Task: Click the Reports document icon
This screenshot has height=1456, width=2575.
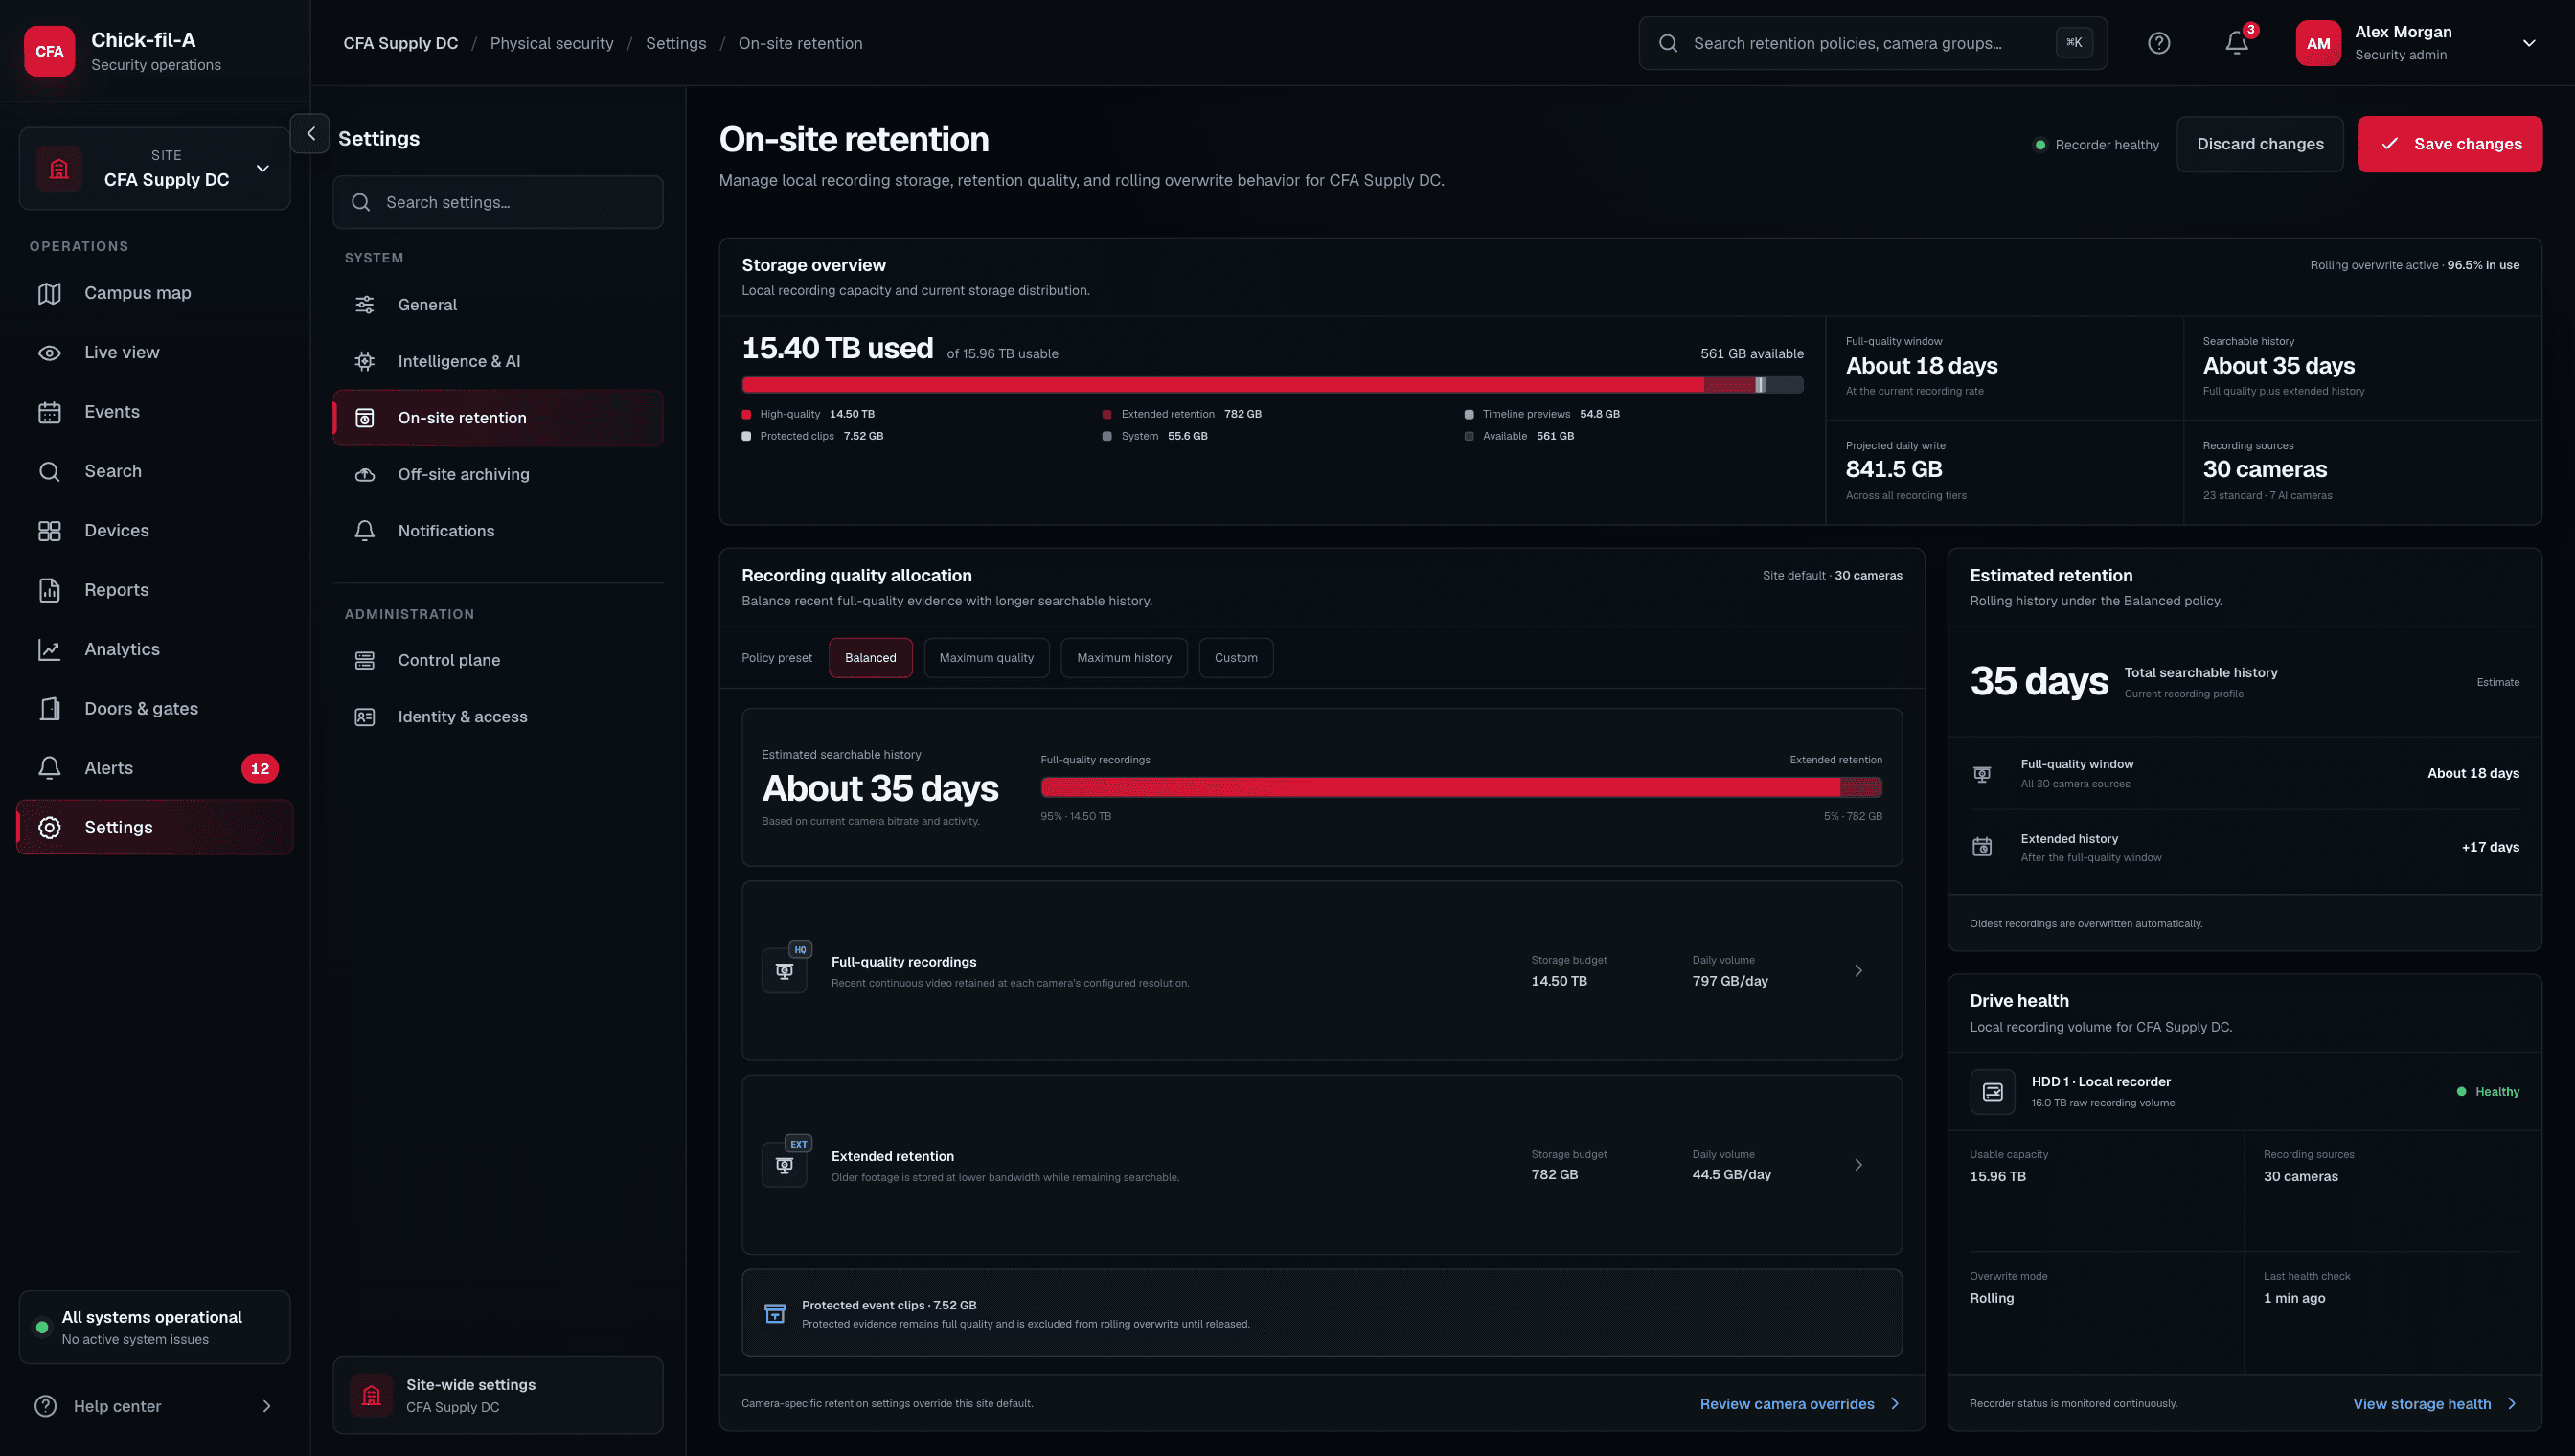Action: (49, 590)
